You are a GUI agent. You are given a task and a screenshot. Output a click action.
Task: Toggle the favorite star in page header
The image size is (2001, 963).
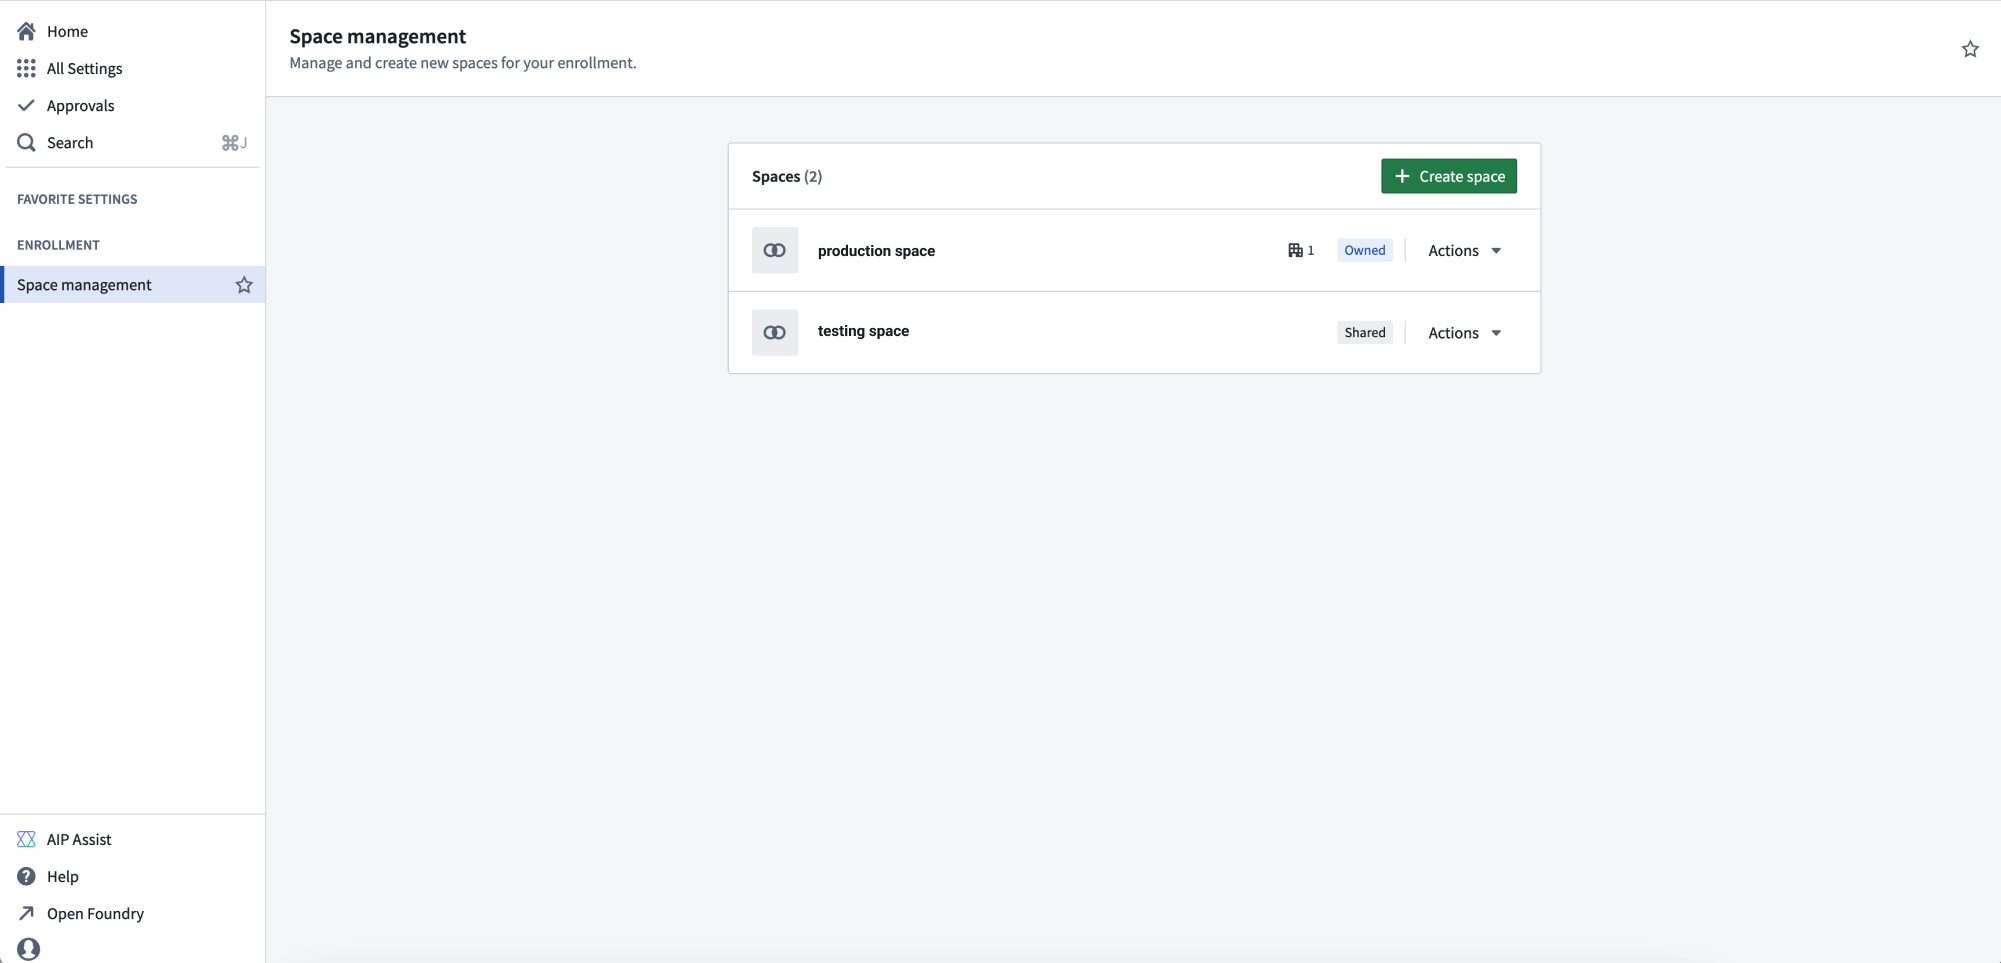coord(1970,49)
